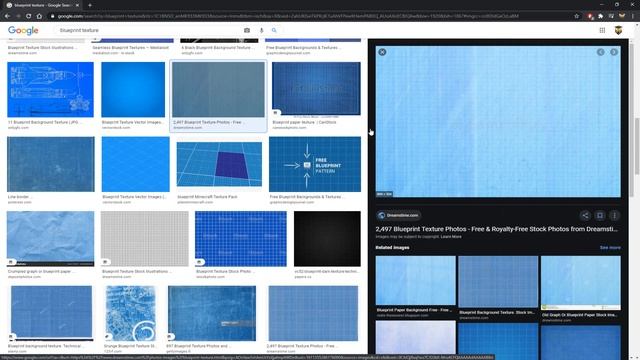The width and height of the screenshot is (640, 360).
Task: Close the Blueprint texture tab
Action: 77,5
